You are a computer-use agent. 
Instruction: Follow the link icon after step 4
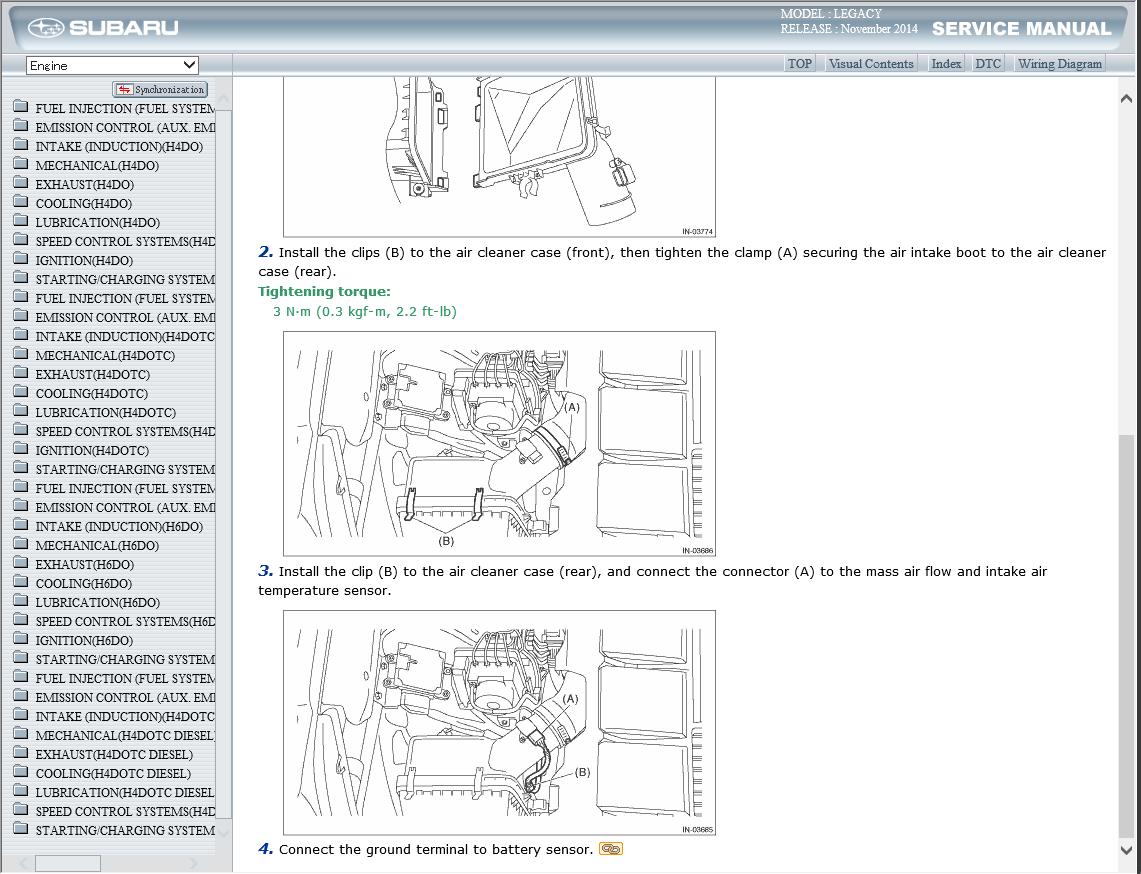[611, 849]
